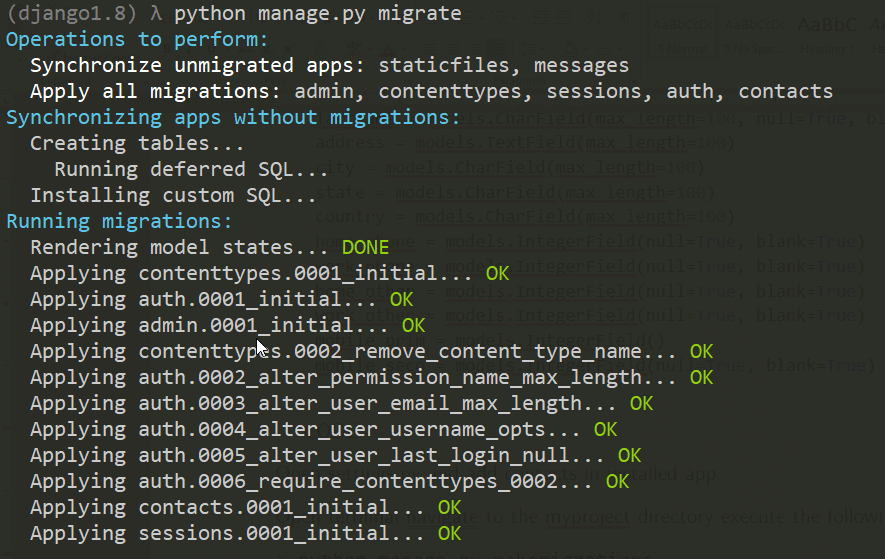Click 'Synchronizing apps without migrations:' heading

point(232,118)
